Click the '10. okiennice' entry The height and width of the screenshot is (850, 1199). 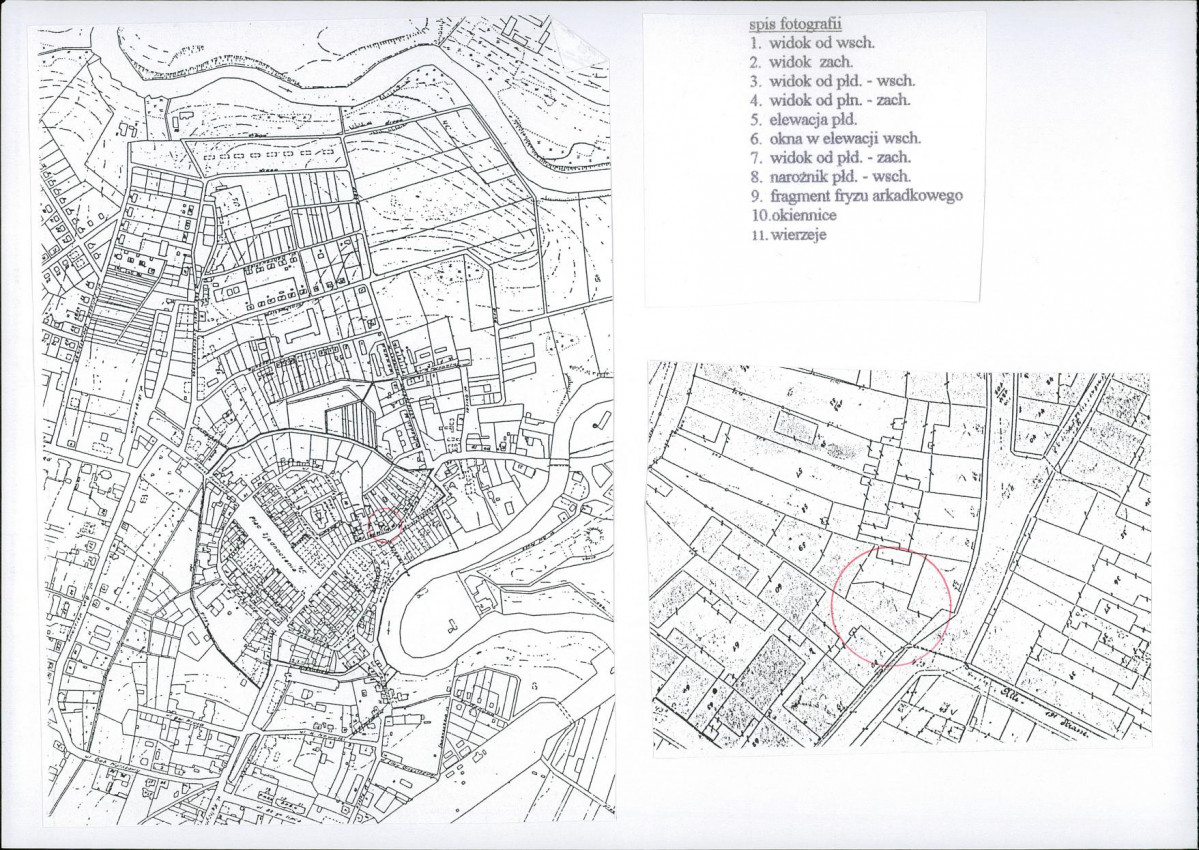pos(794,215)
